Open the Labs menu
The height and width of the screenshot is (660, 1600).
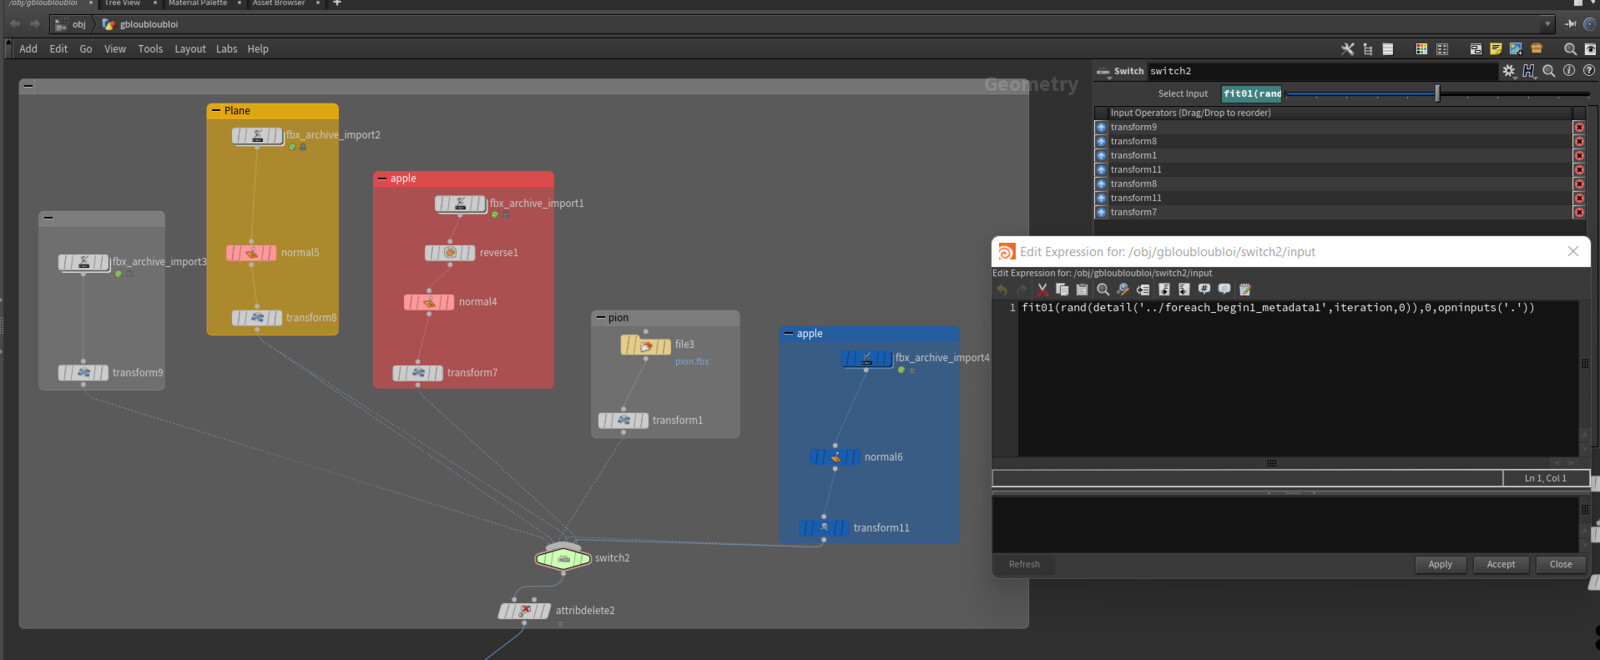(227, 49)
